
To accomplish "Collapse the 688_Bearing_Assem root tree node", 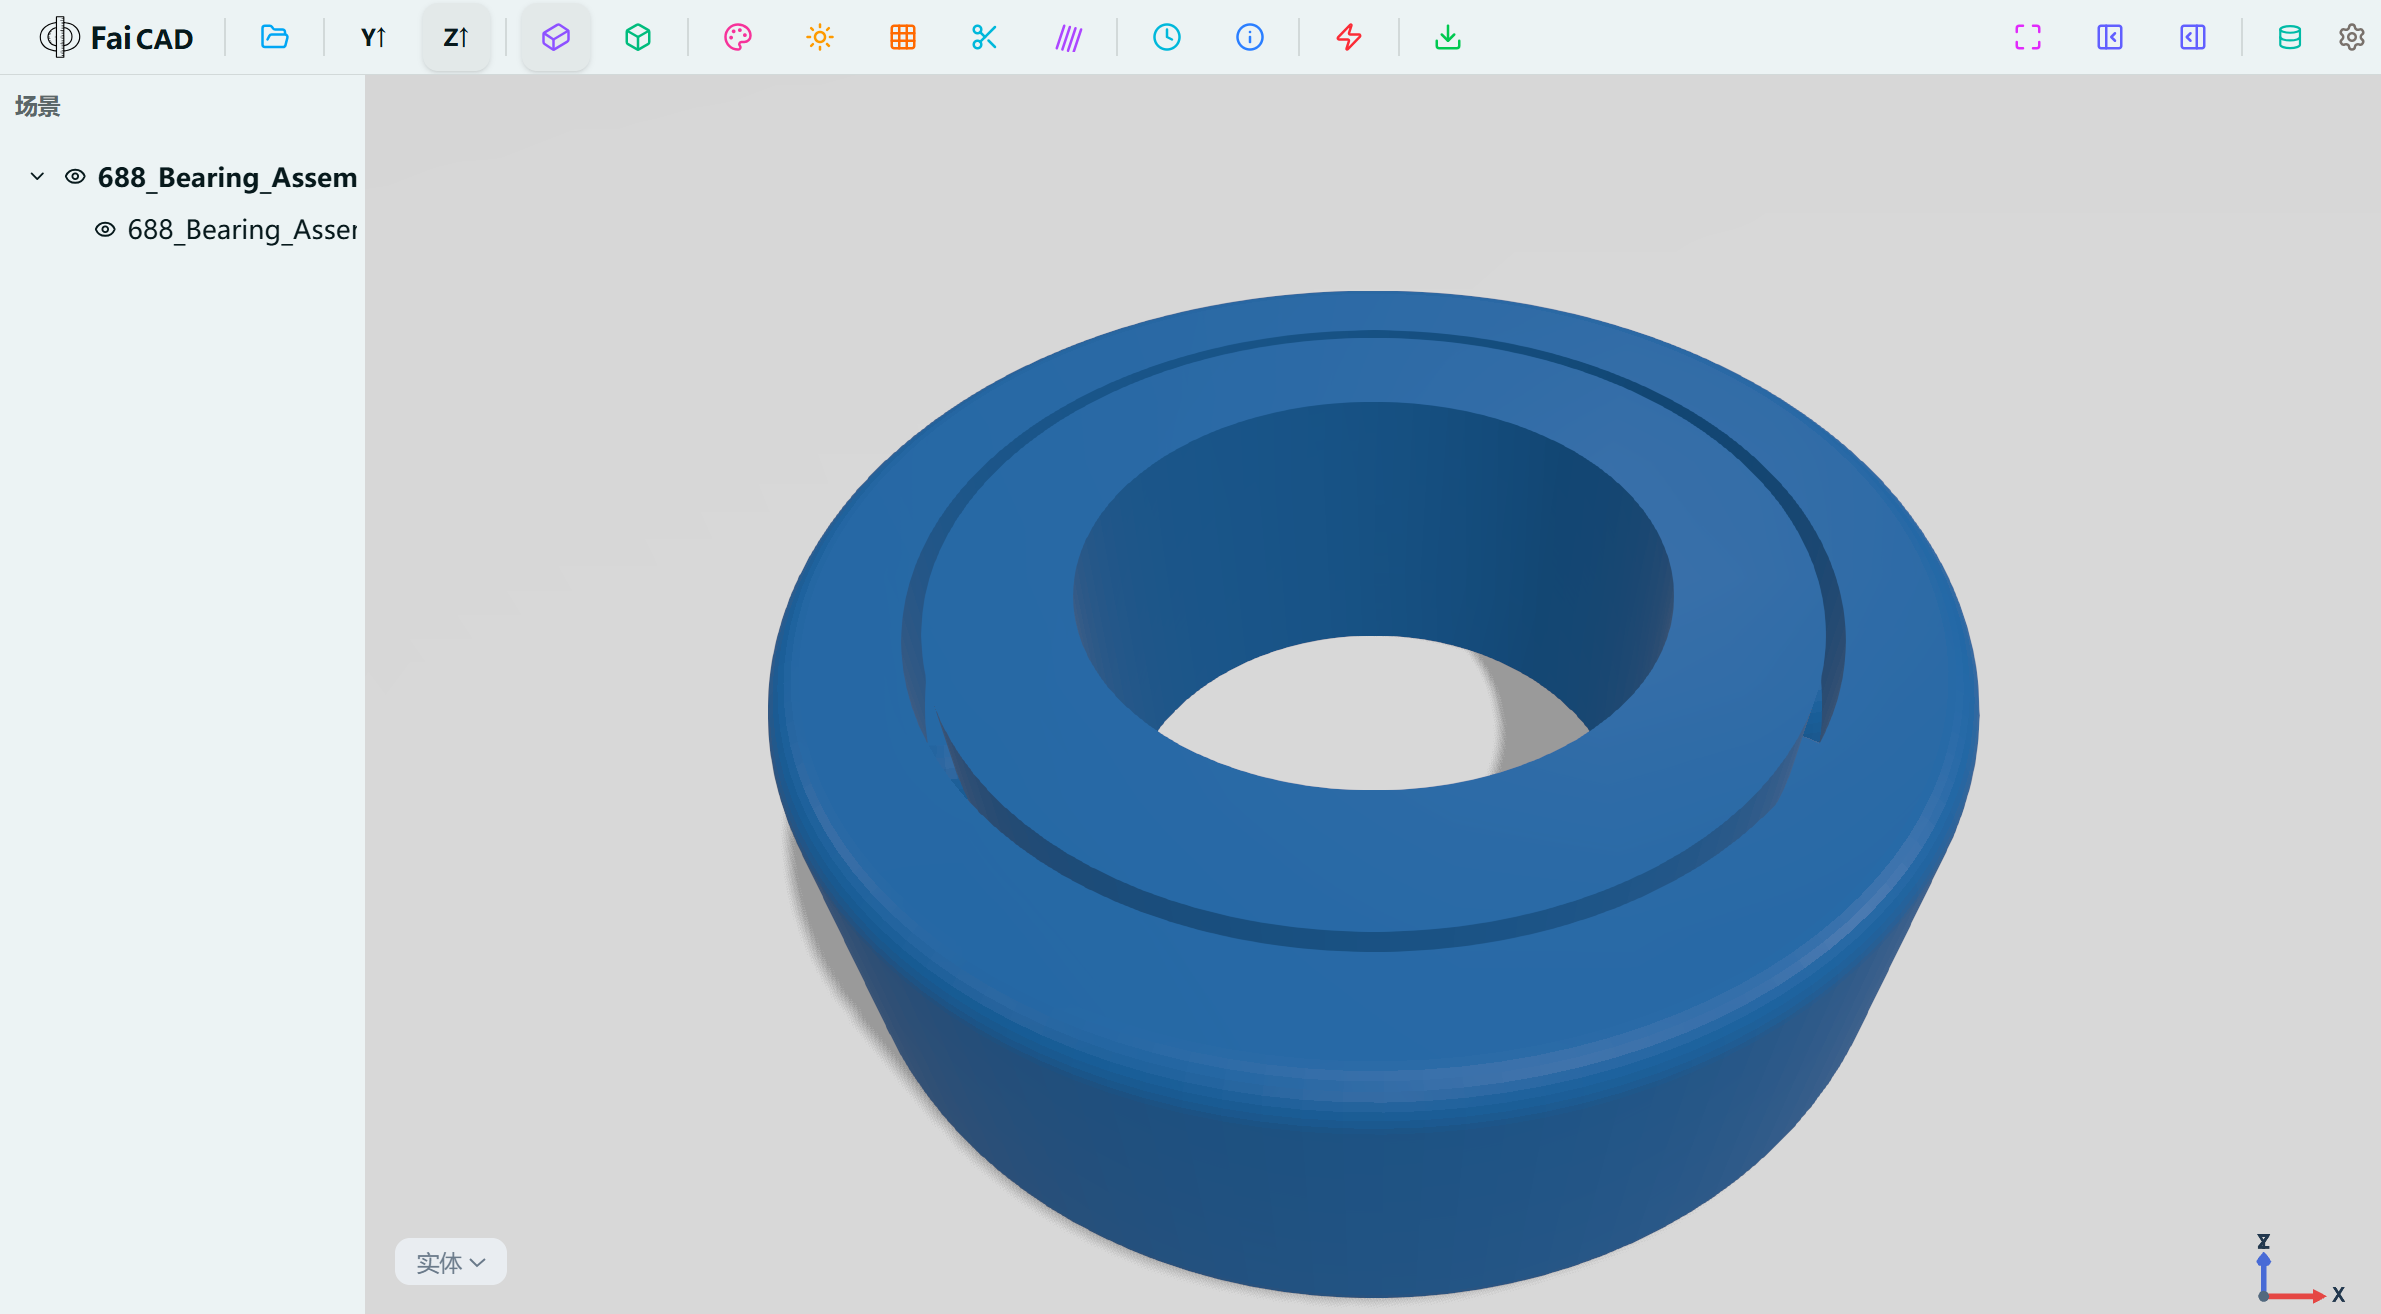I will (38, 176).
